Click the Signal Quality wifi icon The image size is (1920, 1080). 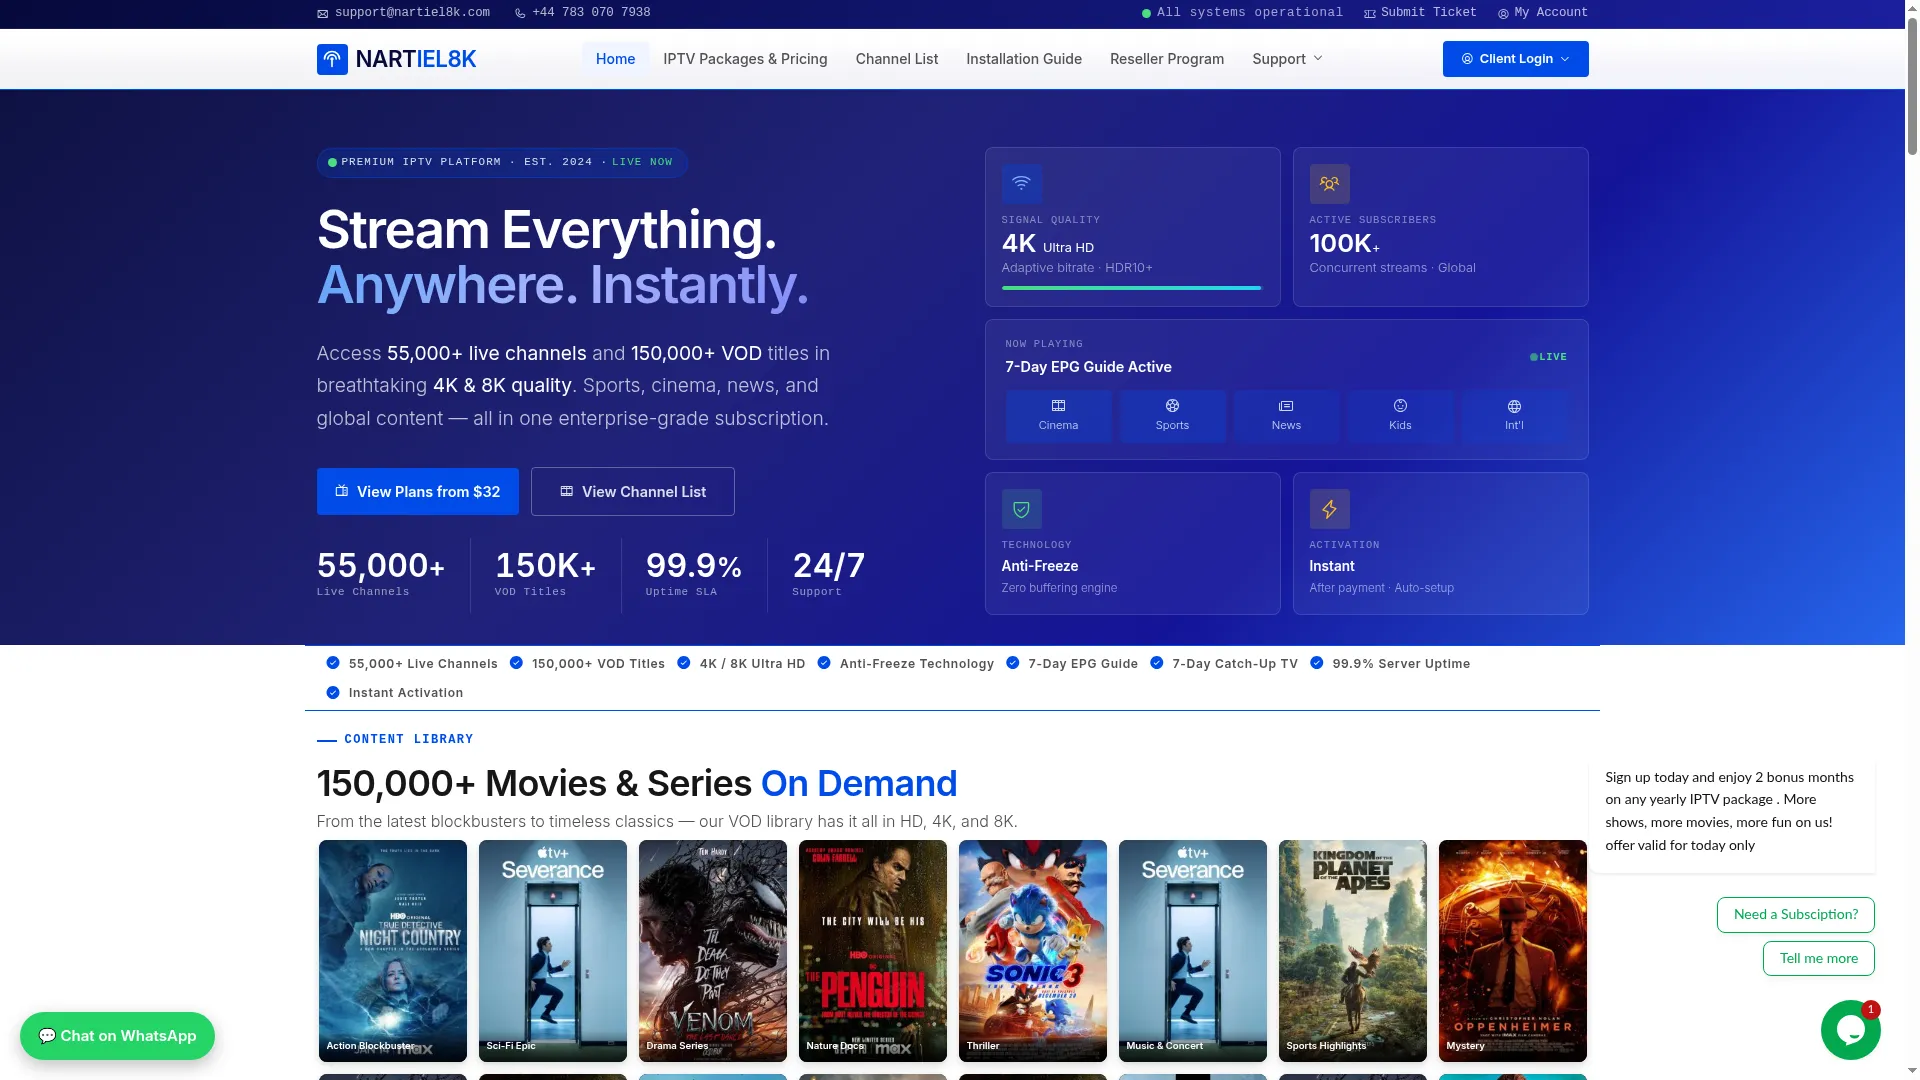[x=1021, y=184]
